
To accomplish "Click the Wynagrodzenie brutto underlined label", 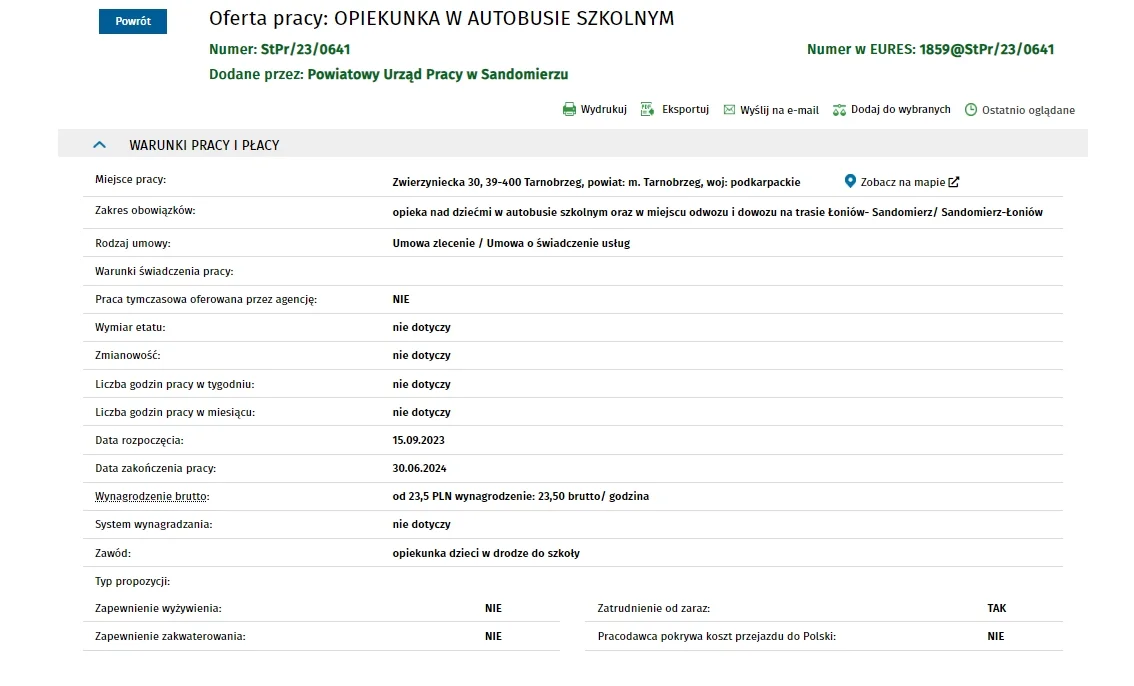I will [152, 497].
